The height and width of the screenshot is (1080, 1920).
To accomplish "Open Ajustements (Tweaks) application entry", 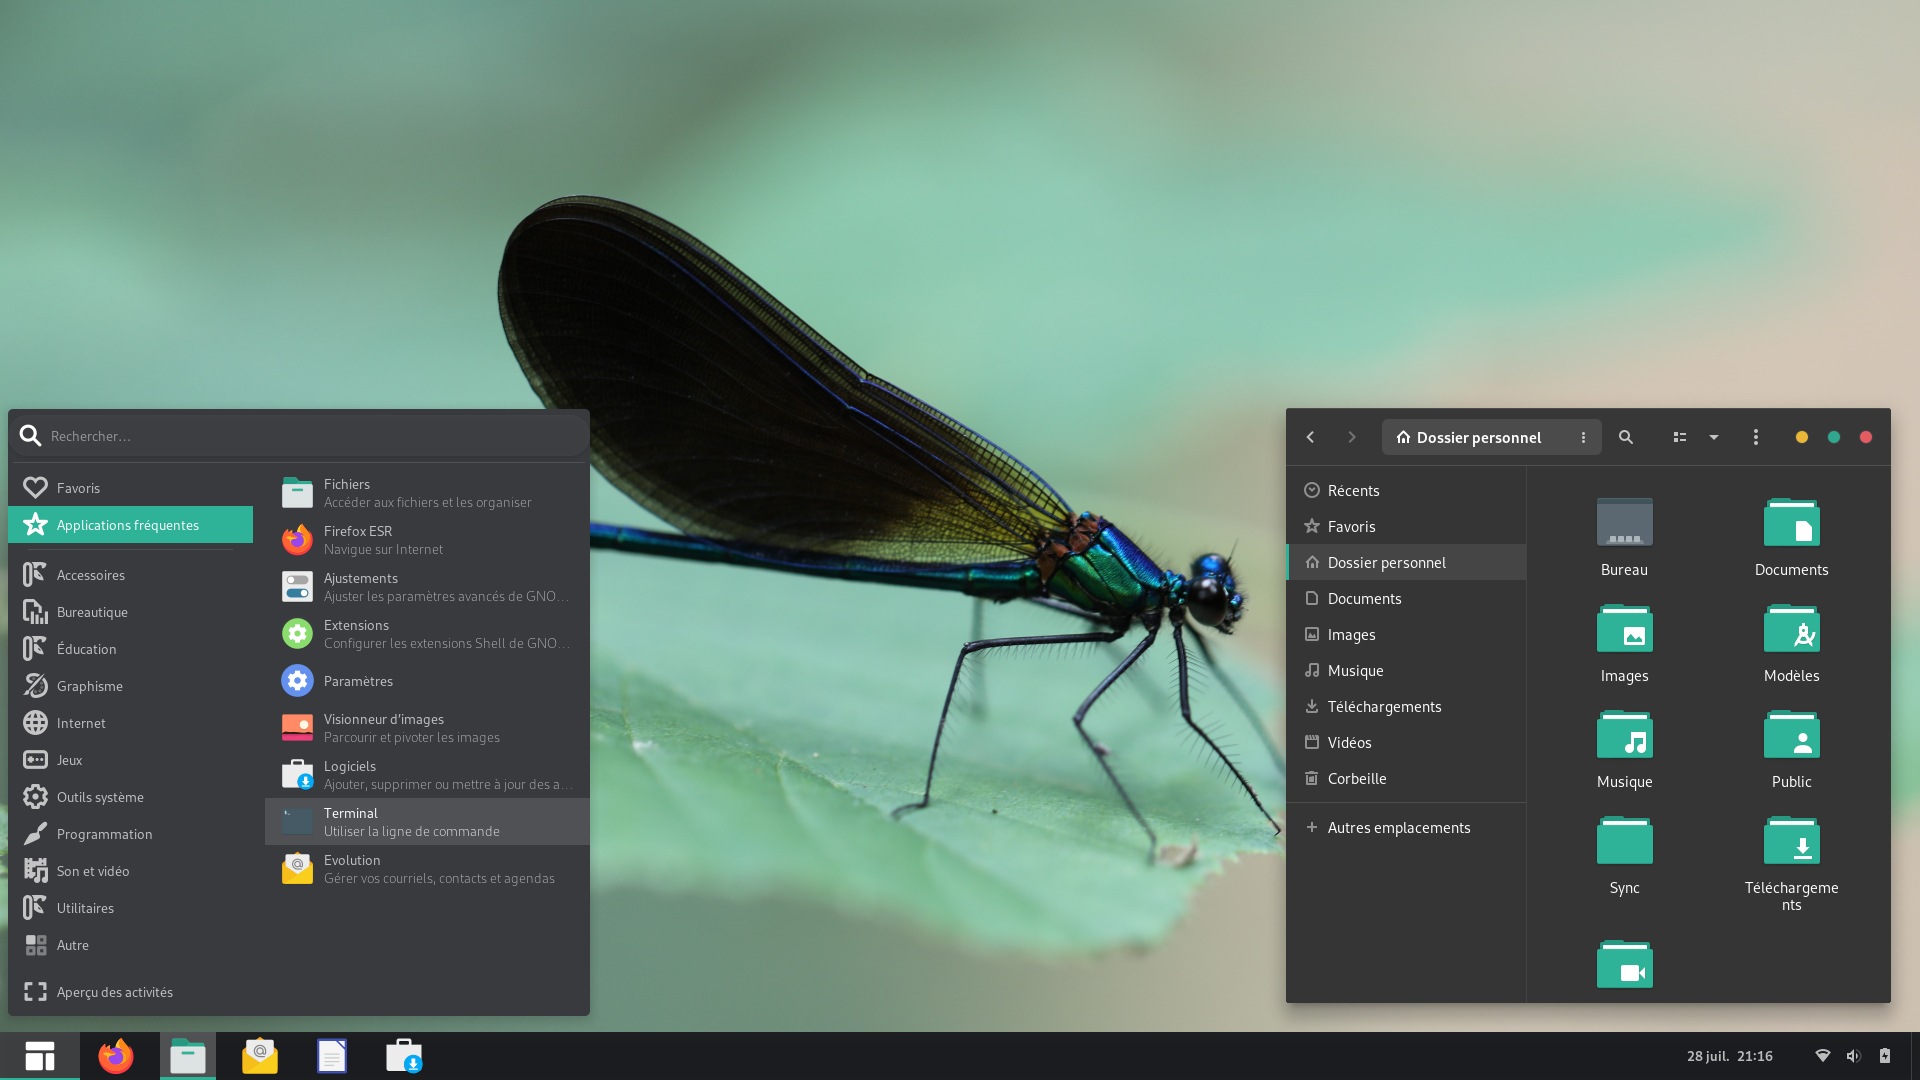I will coord(427,587).
